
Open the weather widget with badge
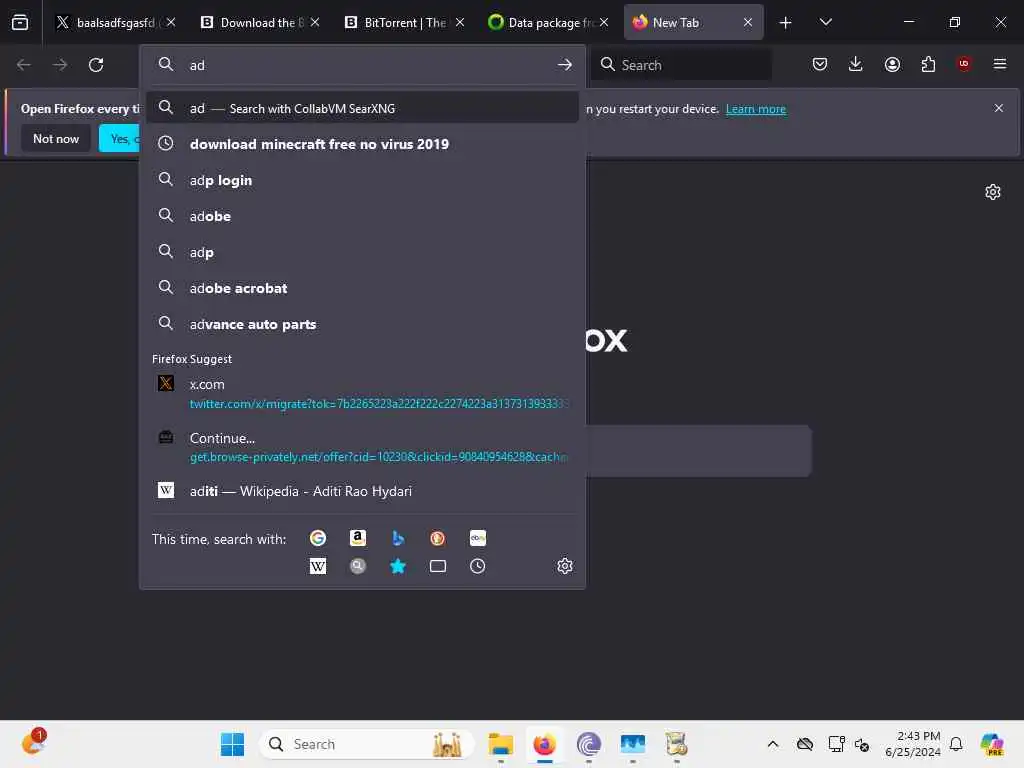pyautogui.click(x=34, y=742)
